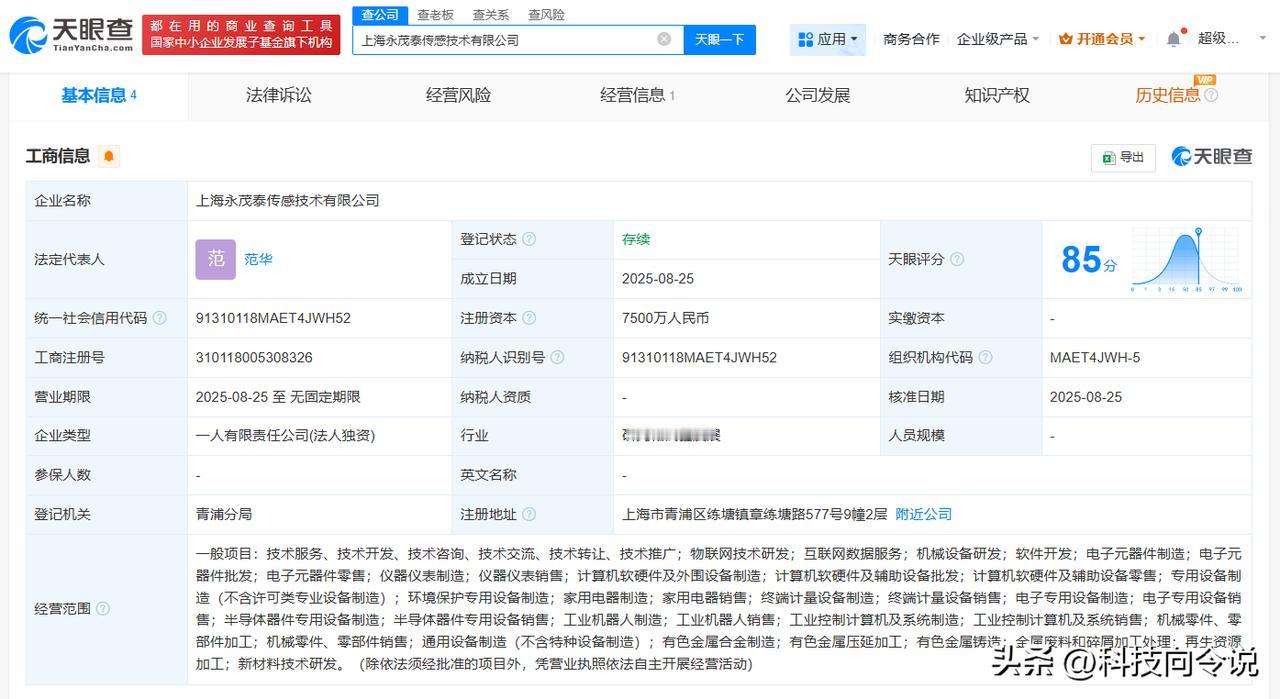Viewport: 1280px width, 699px height.
Task: Open the 商务合作 link
Action: pyautogui.click(x=911, y=39)
